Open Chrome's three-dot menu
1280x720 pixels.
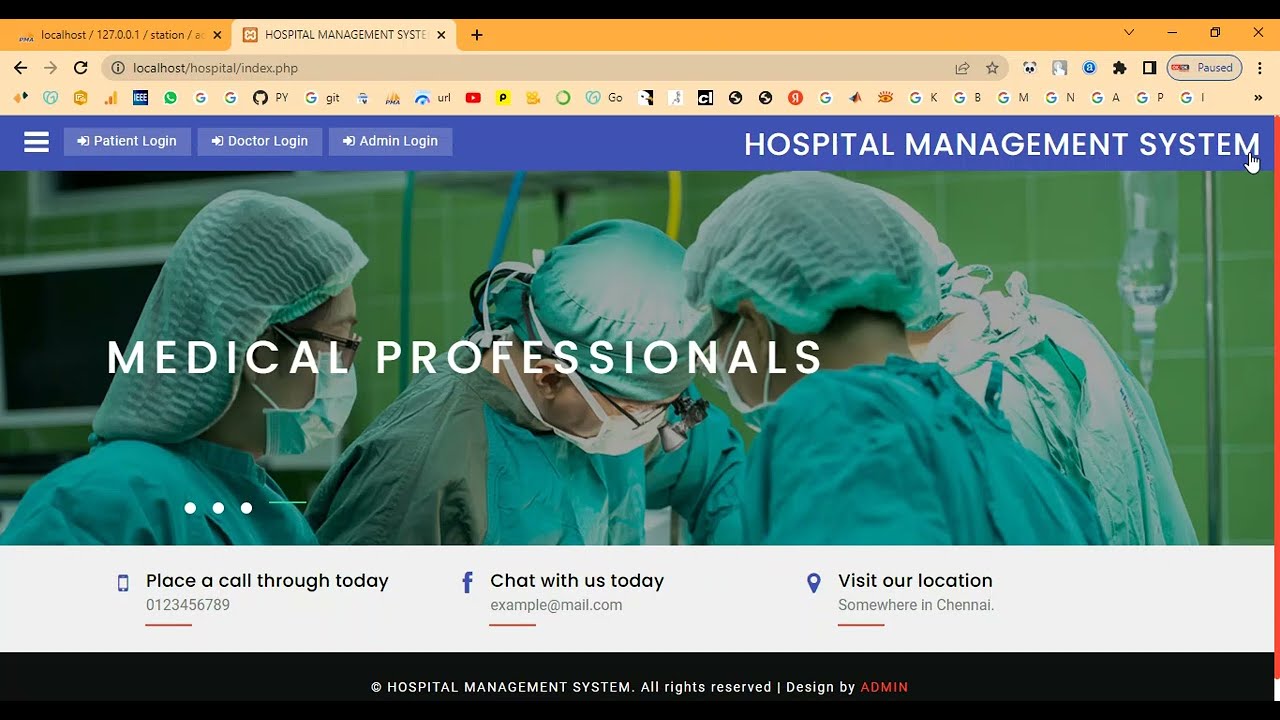click(x=1260, y=68)
